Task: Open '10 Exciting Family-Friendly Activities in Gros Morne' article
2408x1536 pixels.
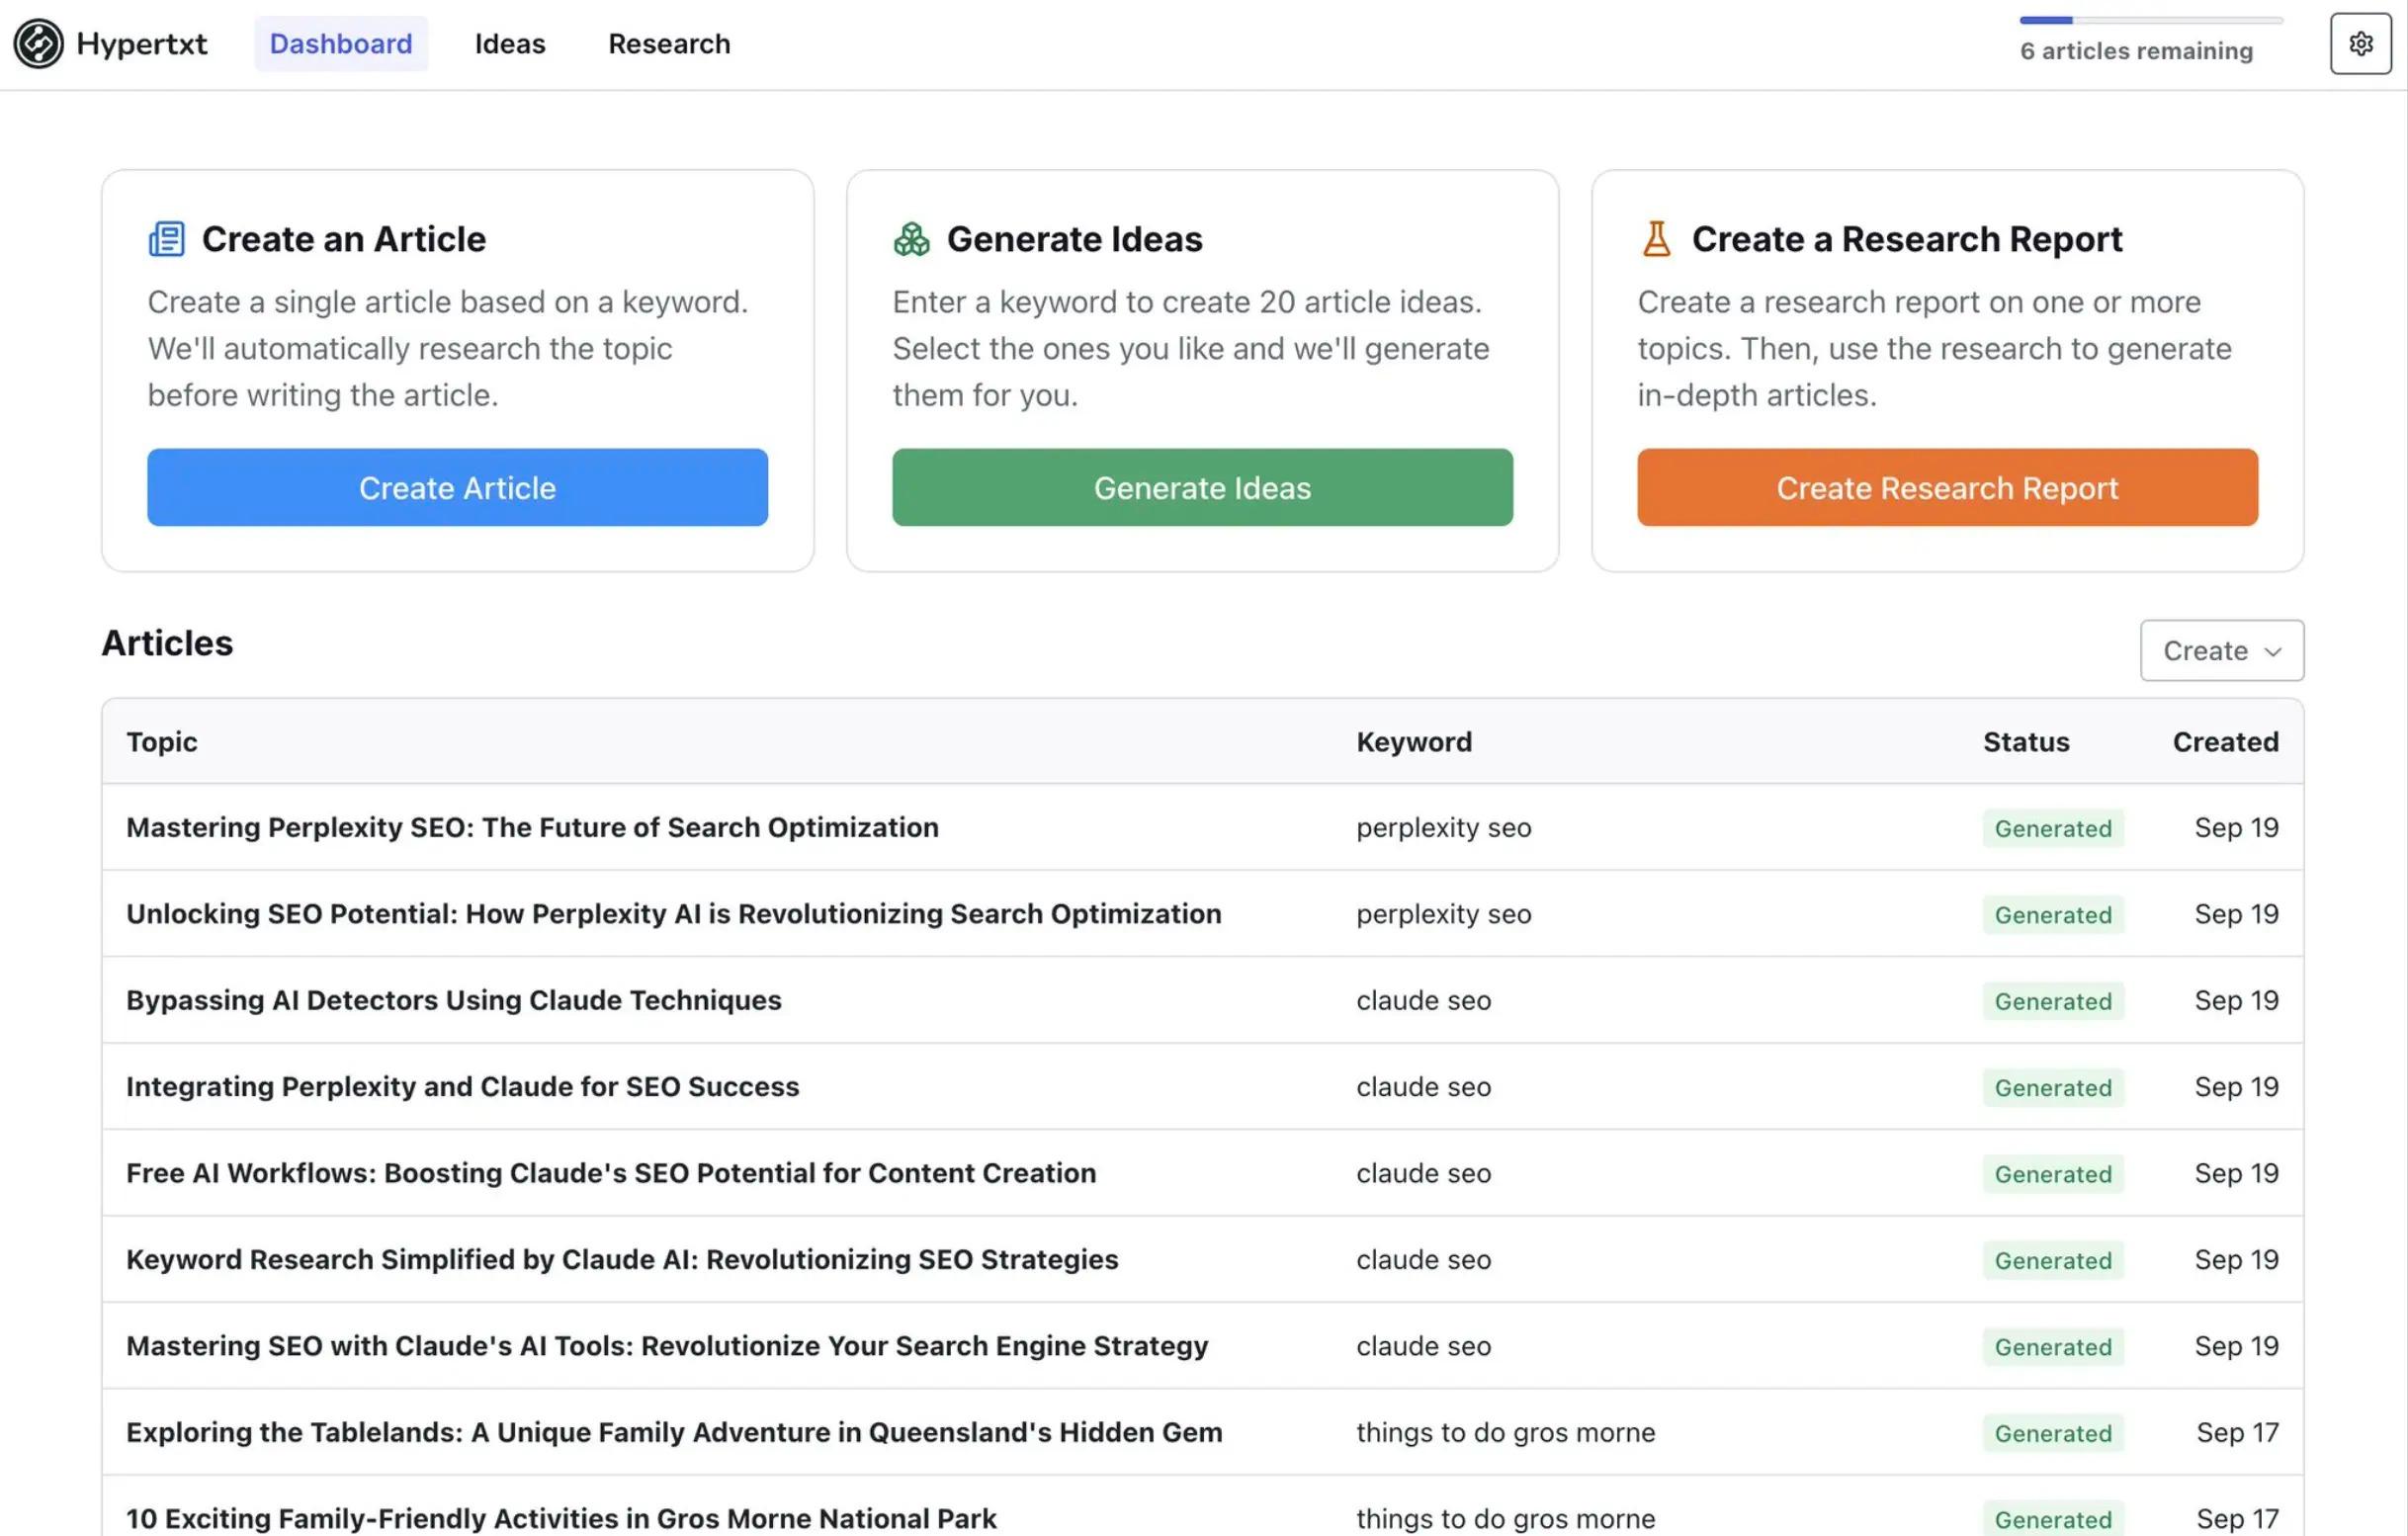Action: pyautogui.click(x=561, y=1519)
